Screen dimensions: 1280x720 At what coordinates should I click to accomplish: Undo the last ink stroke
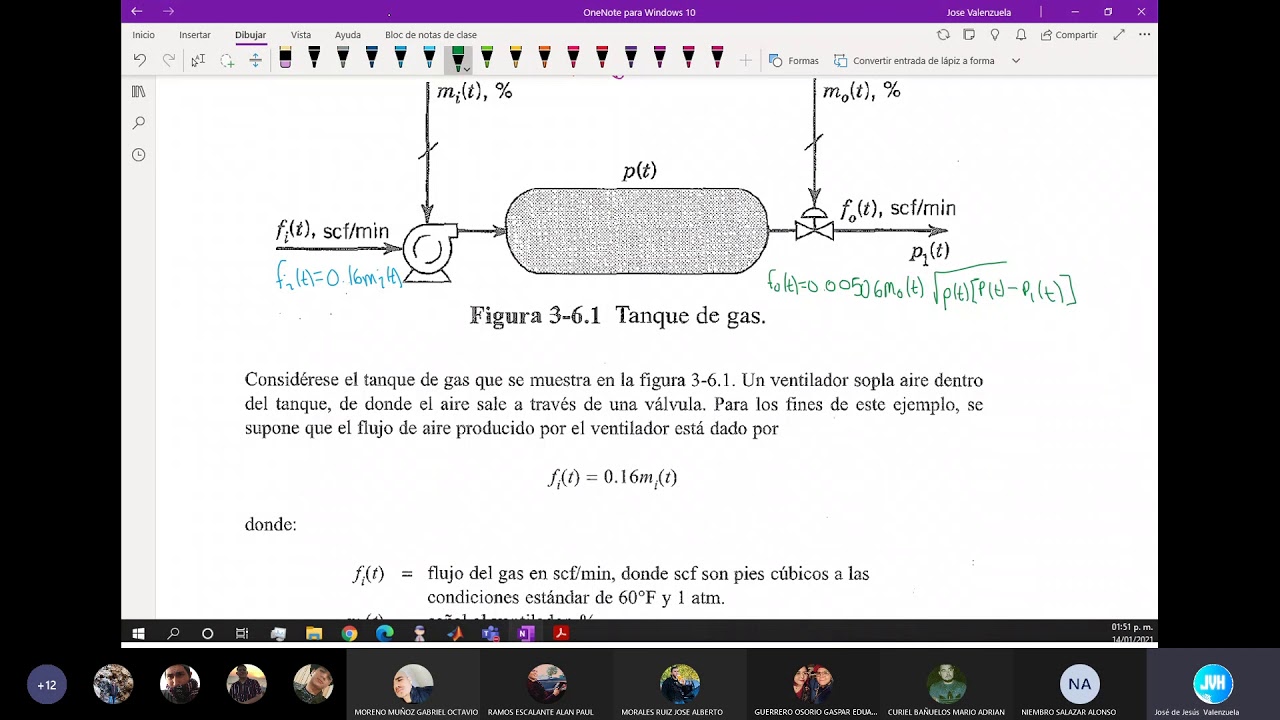[140, 60]
